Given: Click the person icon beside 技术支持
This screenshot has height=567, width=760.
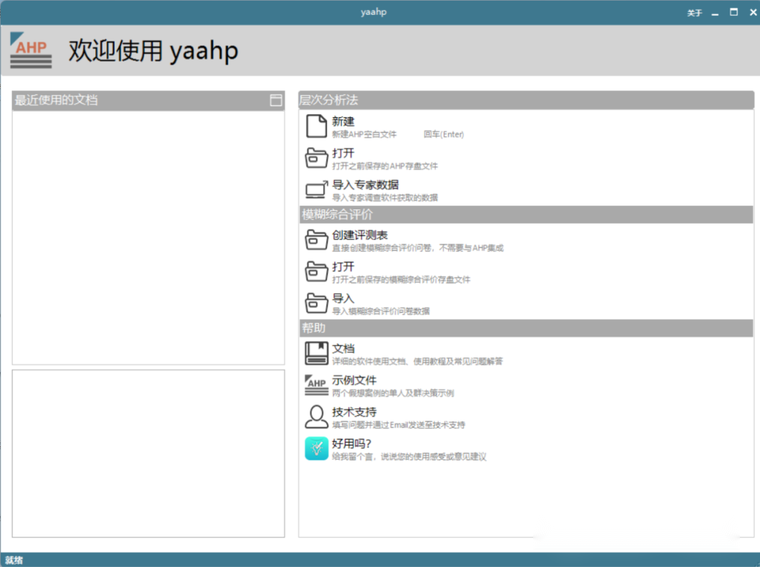Looking at the screenshot, I should [x=316, y=417].
